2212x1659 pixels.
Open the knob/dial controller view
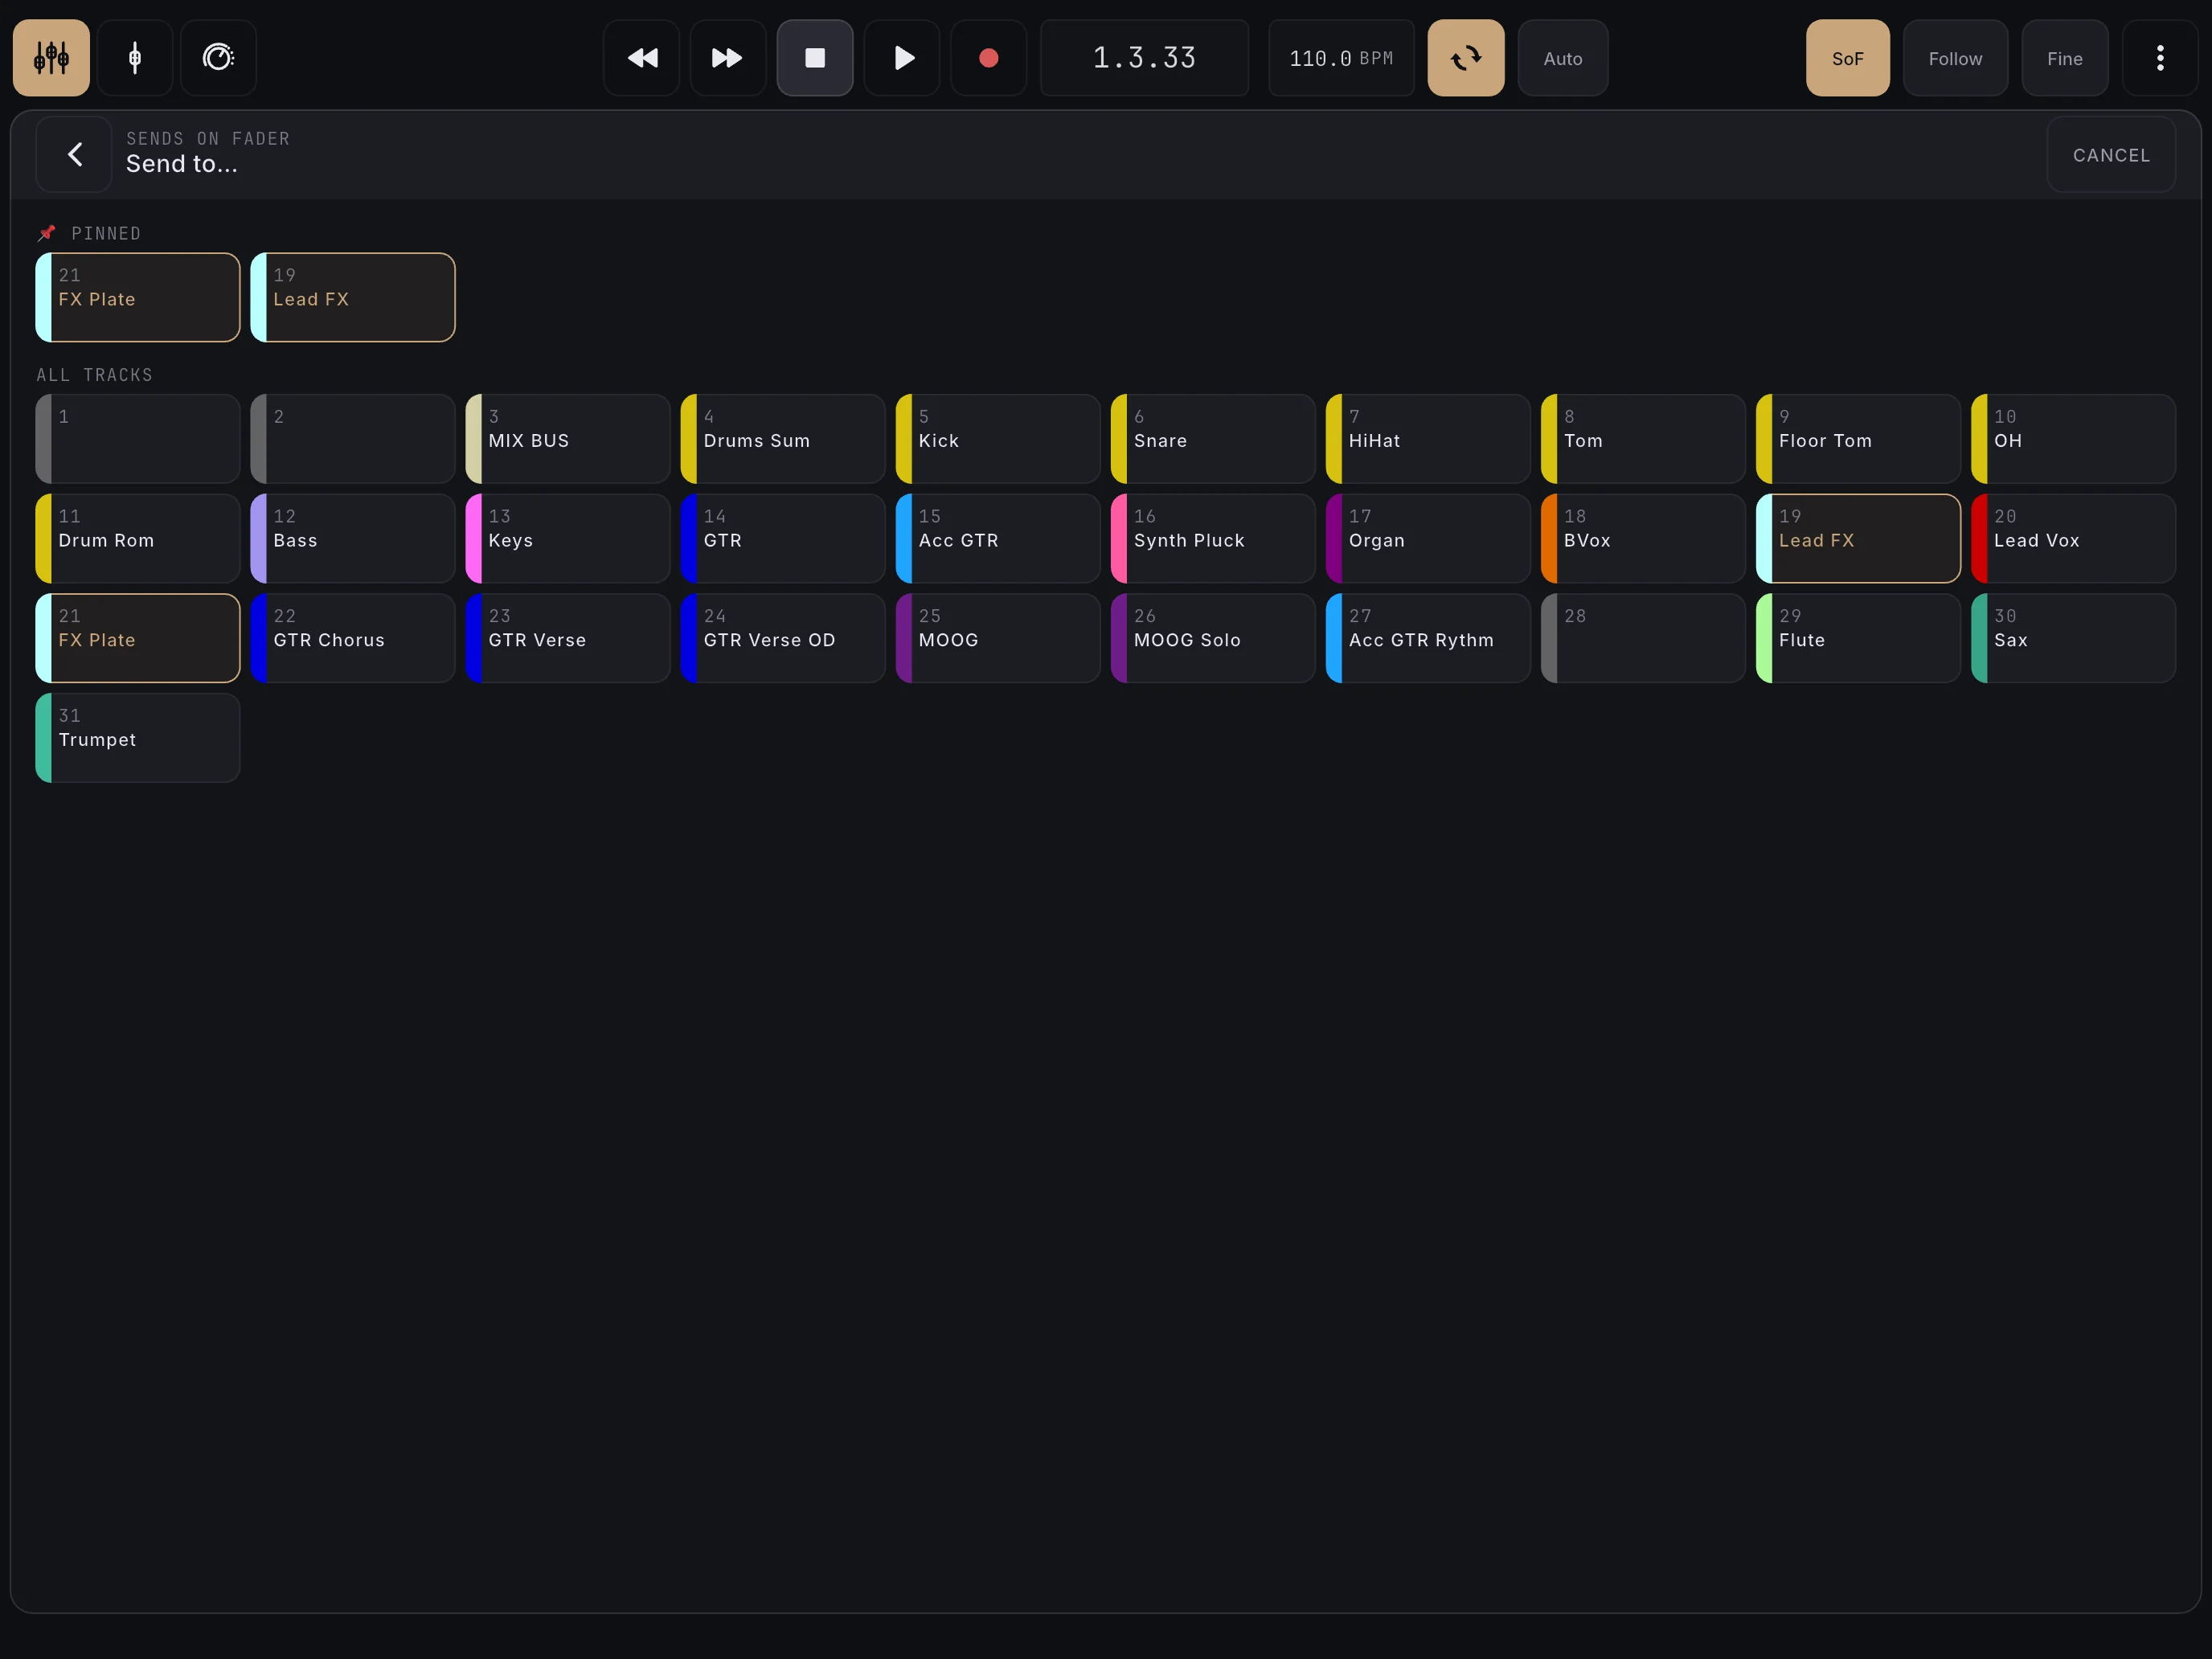tap(218, 58)
